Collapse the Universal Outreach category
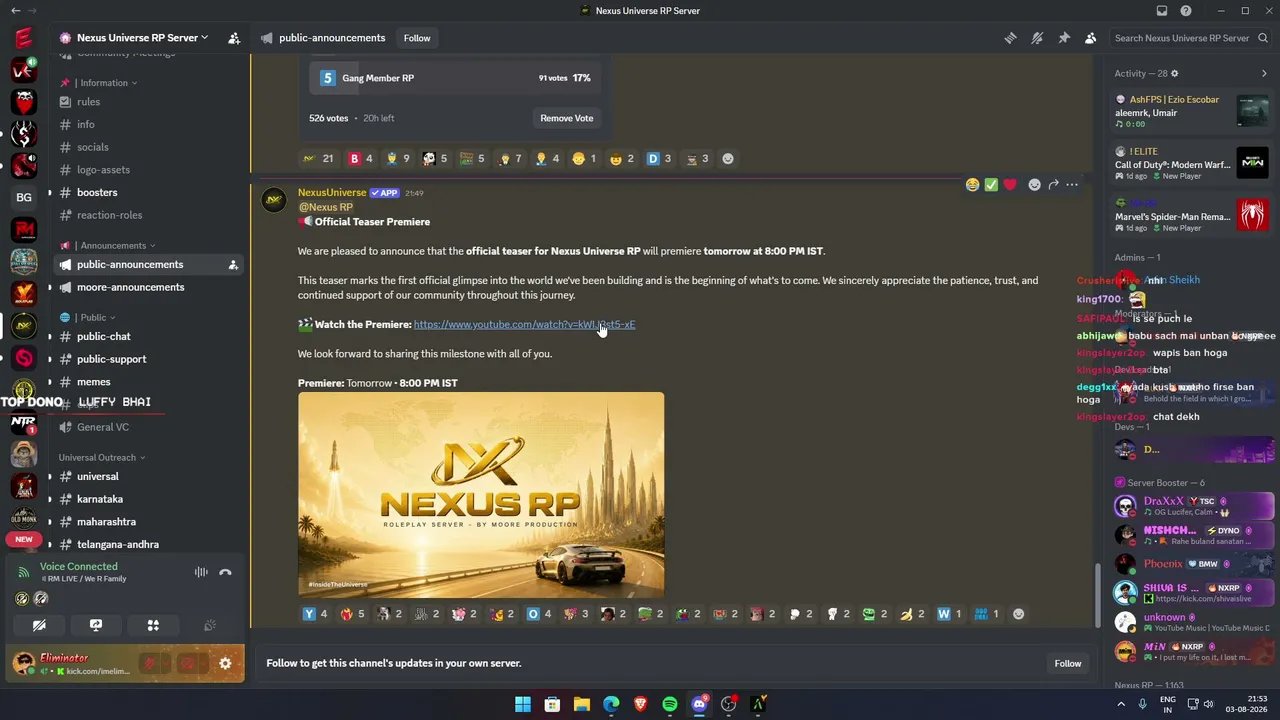The image size is (1280, 720). (102, 458)
